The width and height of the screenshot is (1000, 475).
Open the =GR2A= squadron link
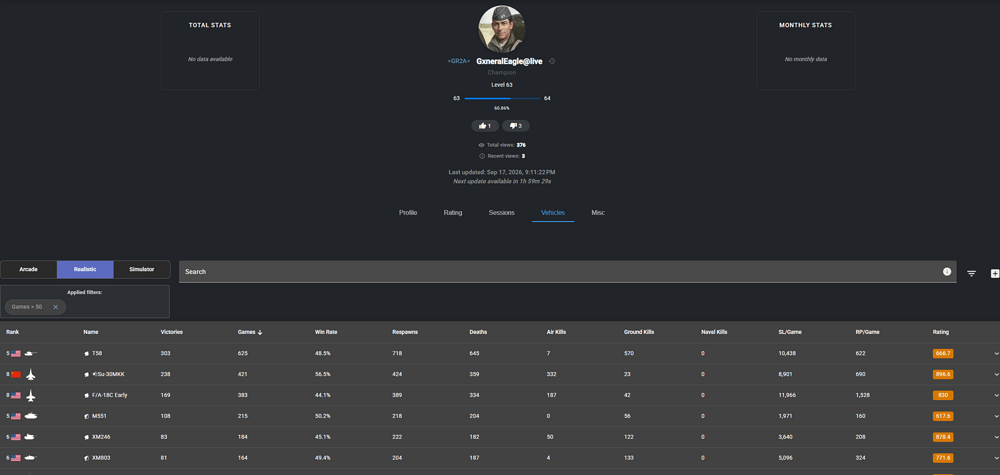tap(459, 61)
